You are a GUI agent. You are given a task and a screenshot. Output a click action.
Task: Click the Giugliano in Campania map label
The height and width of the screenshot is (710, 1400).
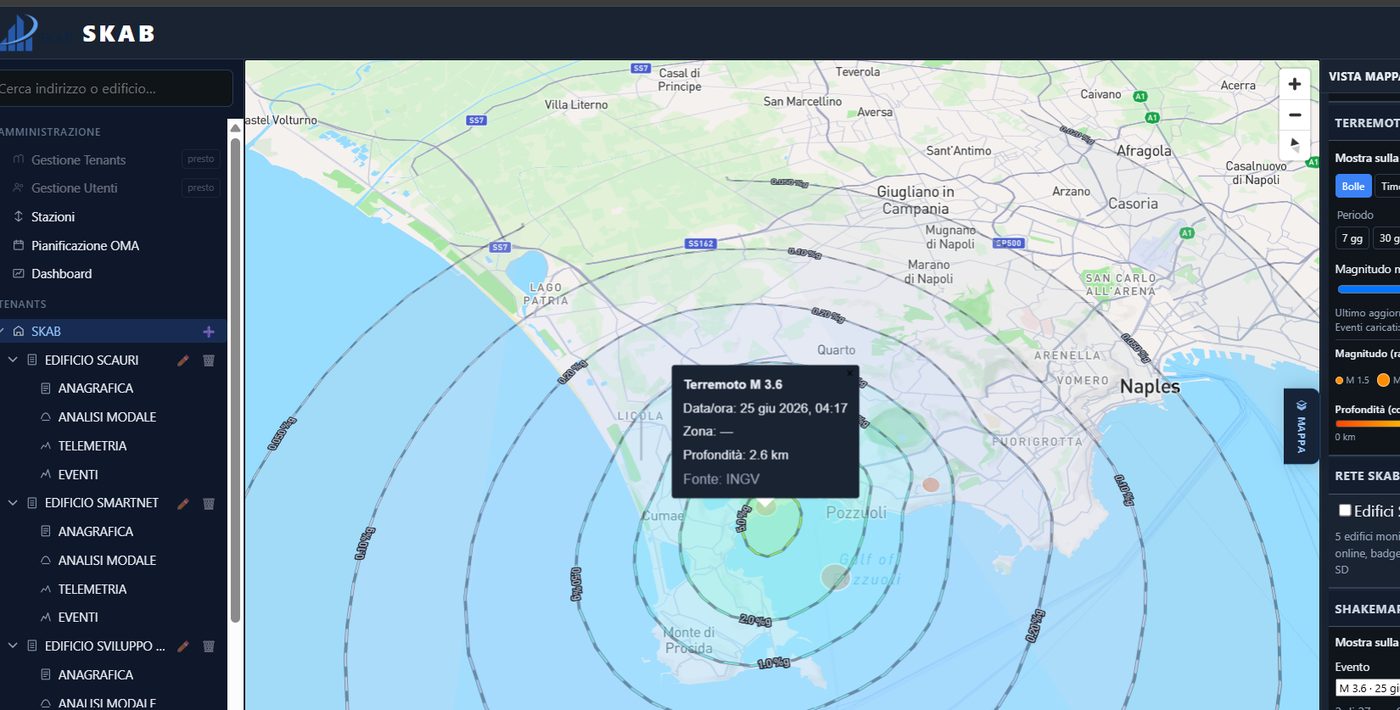coord(915,200)
